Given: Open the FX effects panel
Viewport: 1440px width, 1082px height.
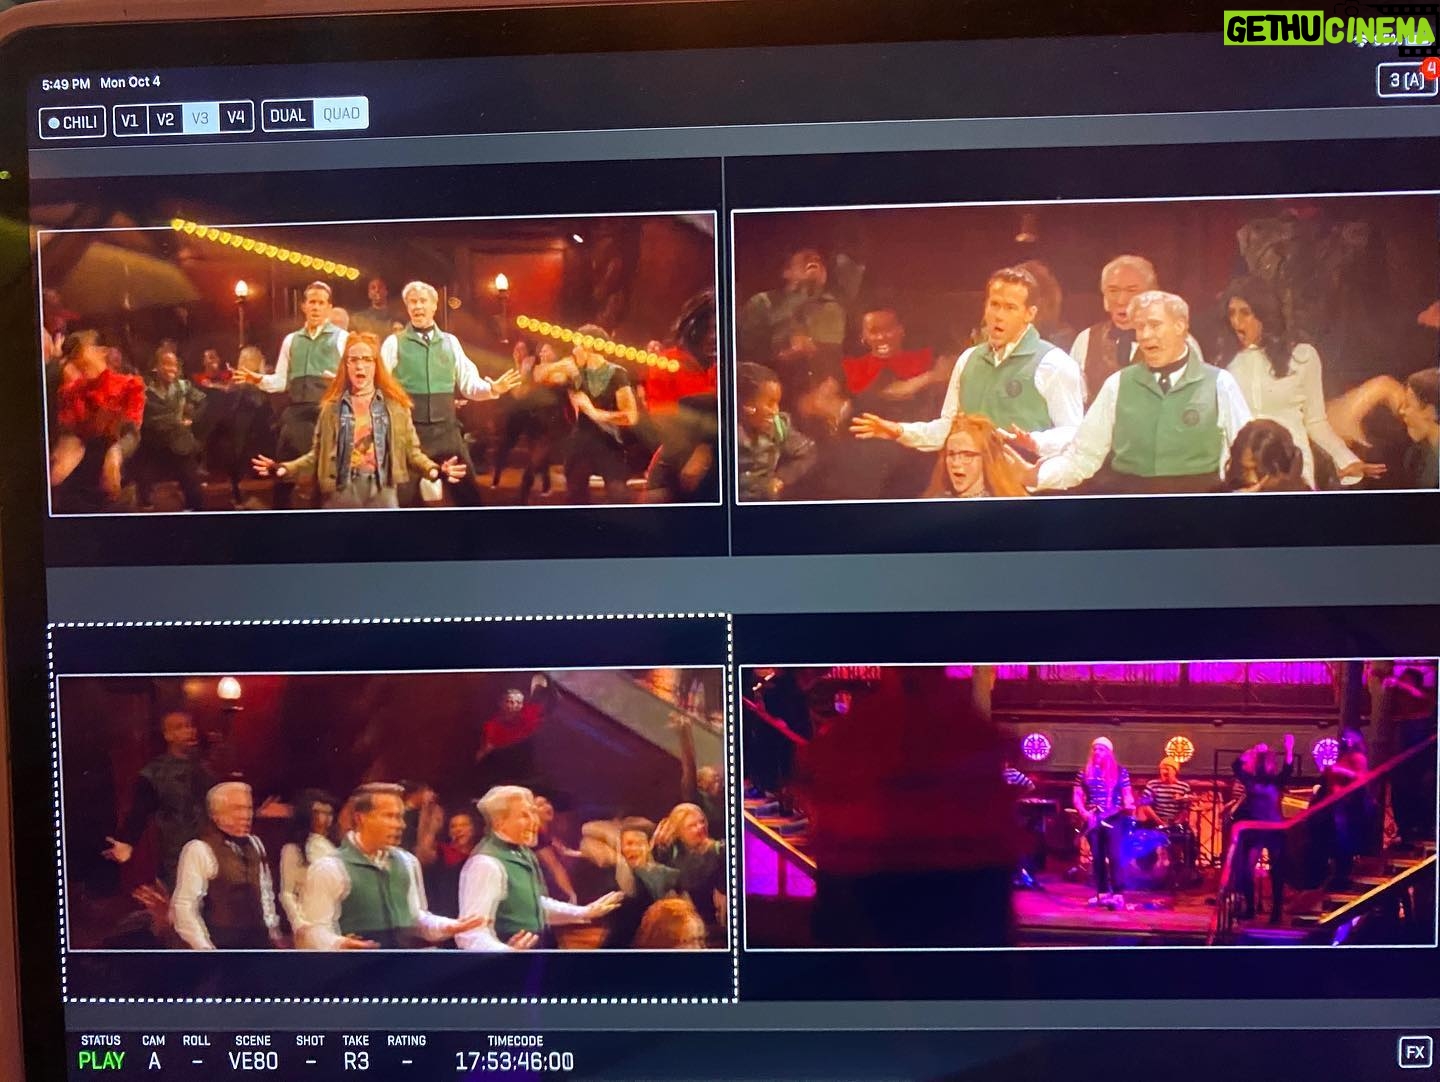Looking at the screenshot, I should 1415,1052.
